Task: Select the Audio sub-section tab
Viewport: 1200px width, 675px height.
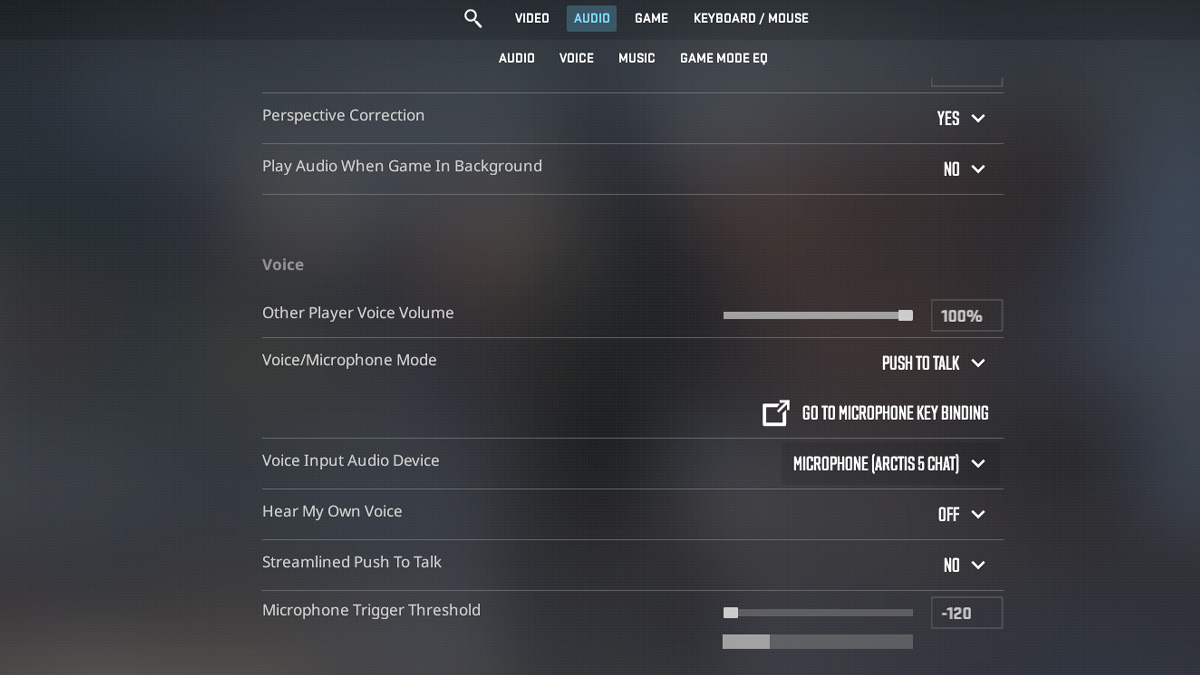Action: pos(516,58)
